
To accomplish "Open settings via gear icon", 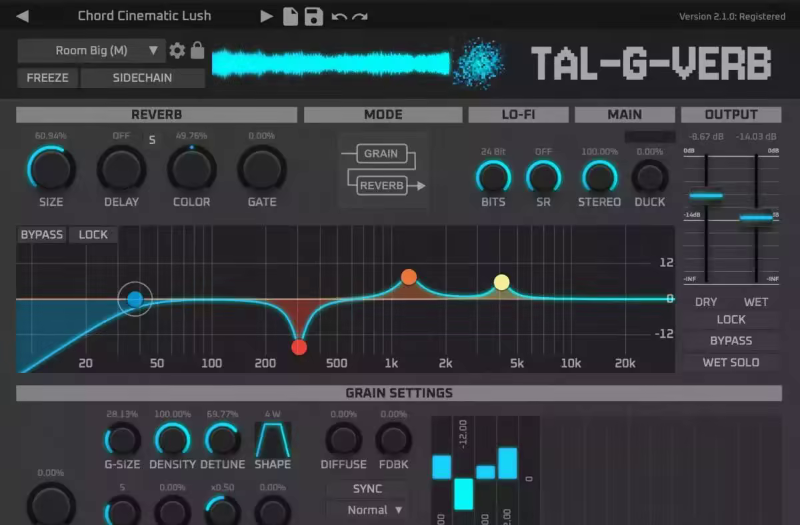I will 177,51.
